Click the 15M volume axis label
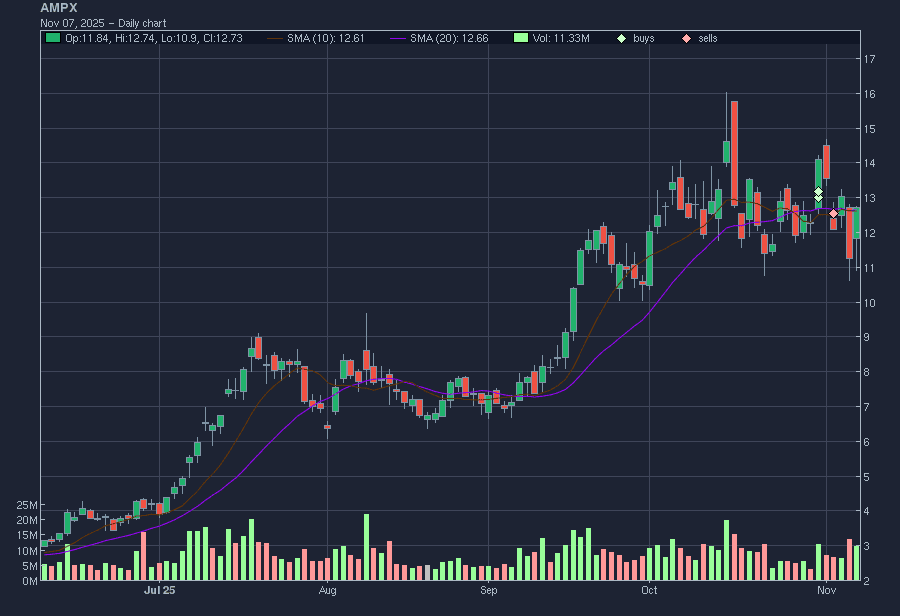The height and width of the screenshot is (616, 900). click(27, 535)
